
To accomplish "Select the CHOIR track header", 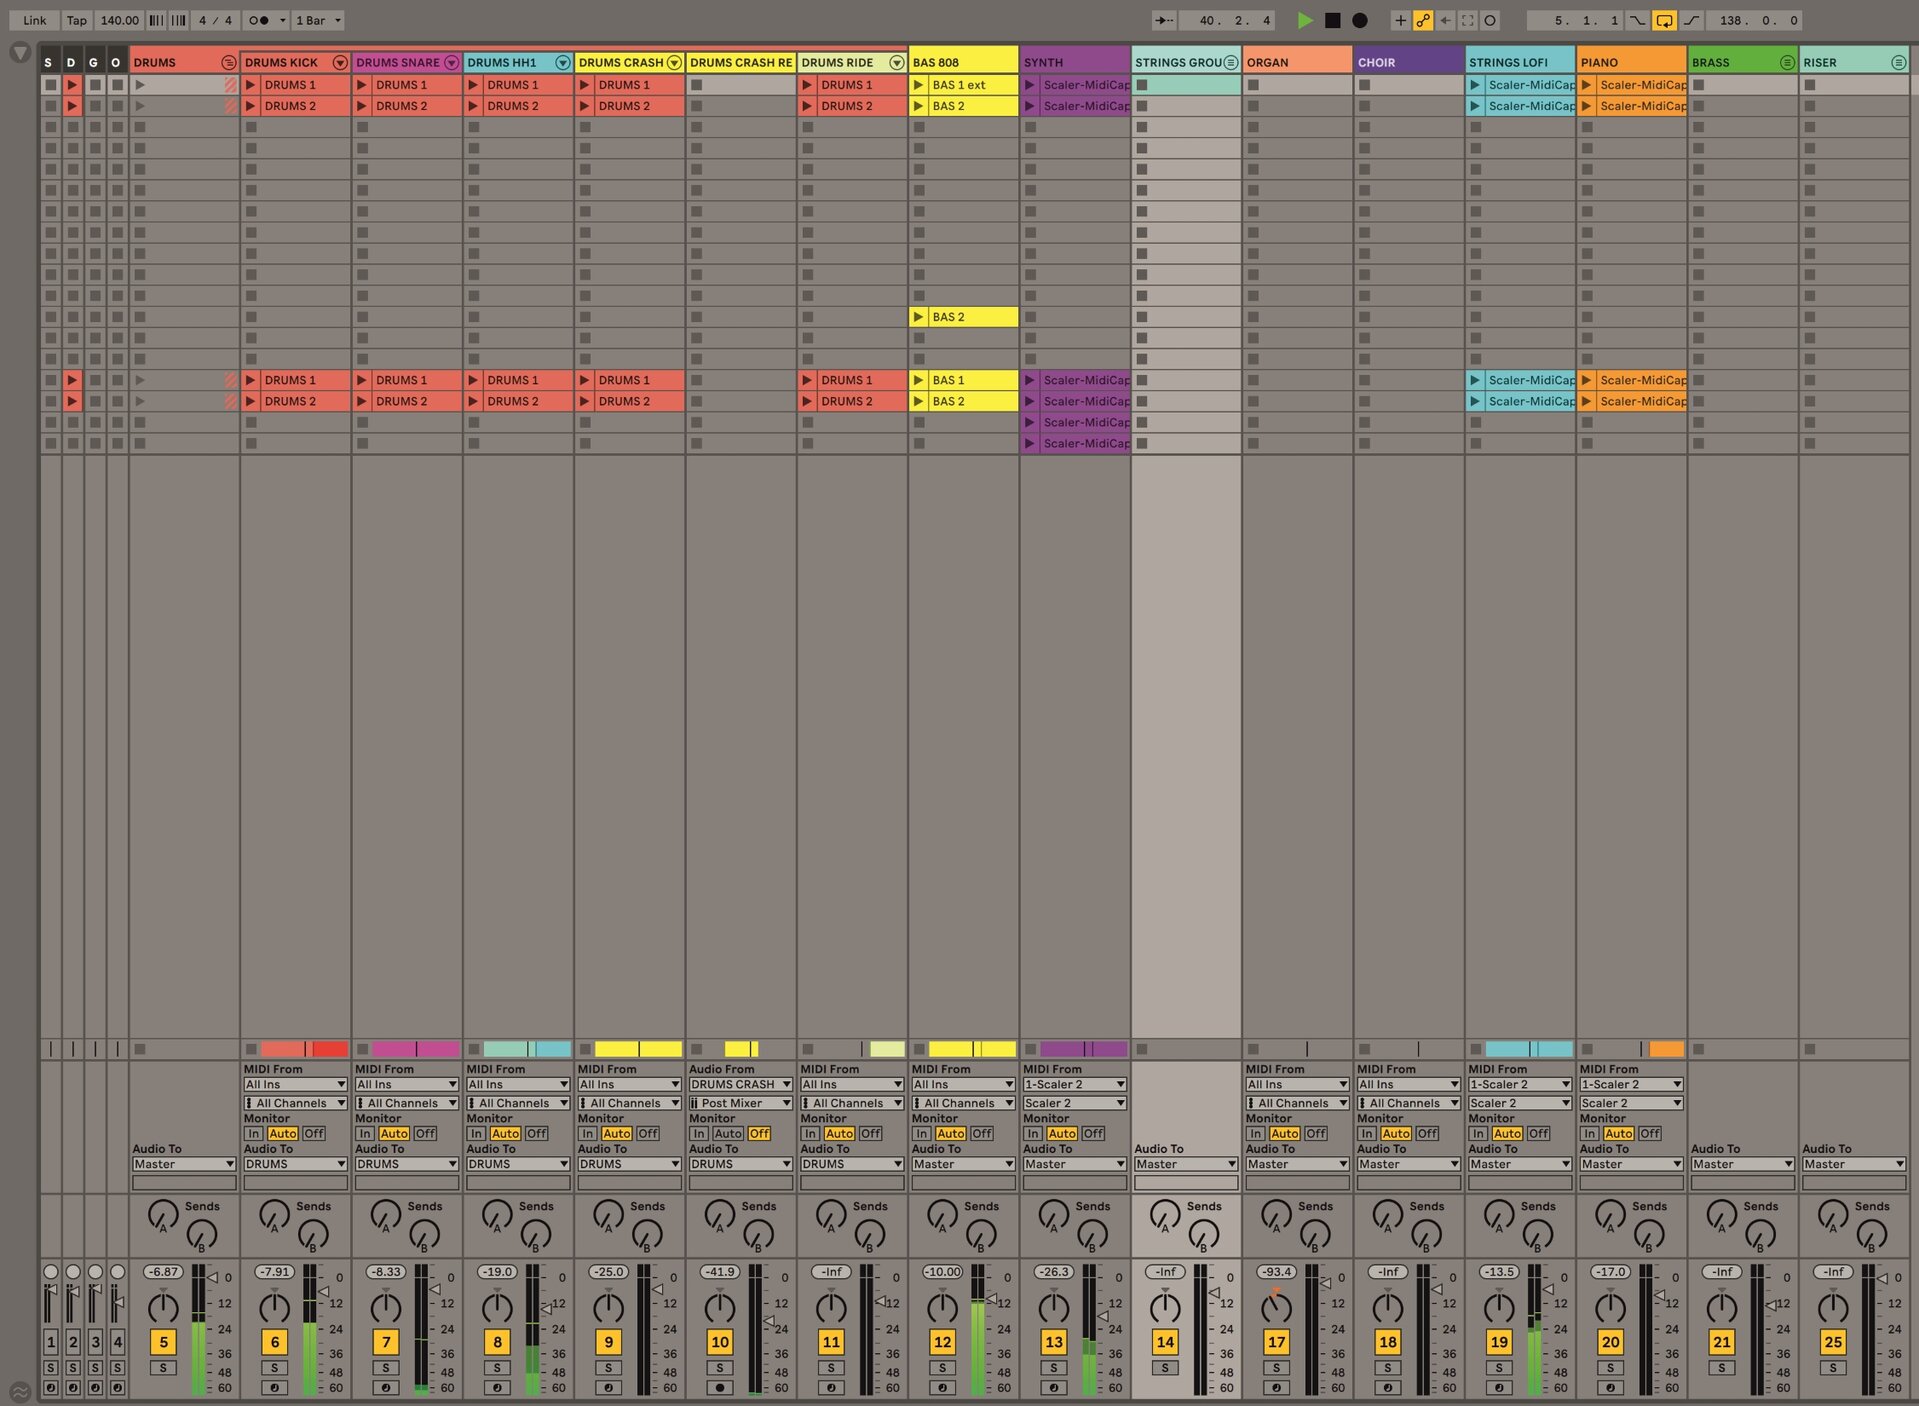I will point(1405,62).
